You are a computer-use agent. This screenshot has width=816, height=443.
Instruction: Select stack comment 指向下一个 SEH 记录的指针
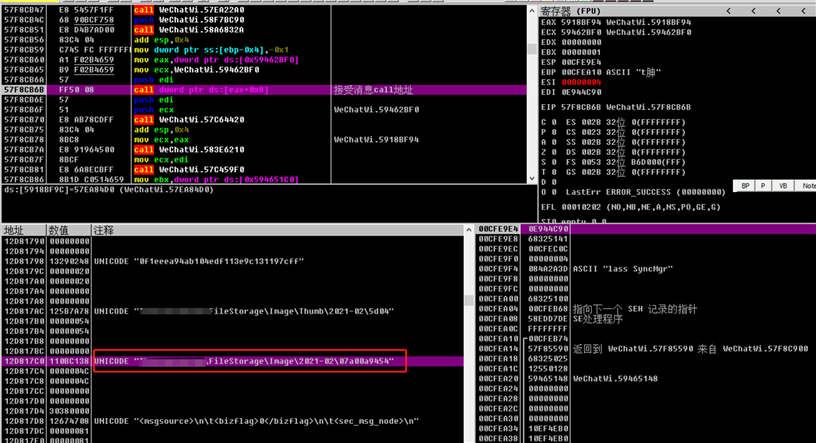[x=634, y=309]
